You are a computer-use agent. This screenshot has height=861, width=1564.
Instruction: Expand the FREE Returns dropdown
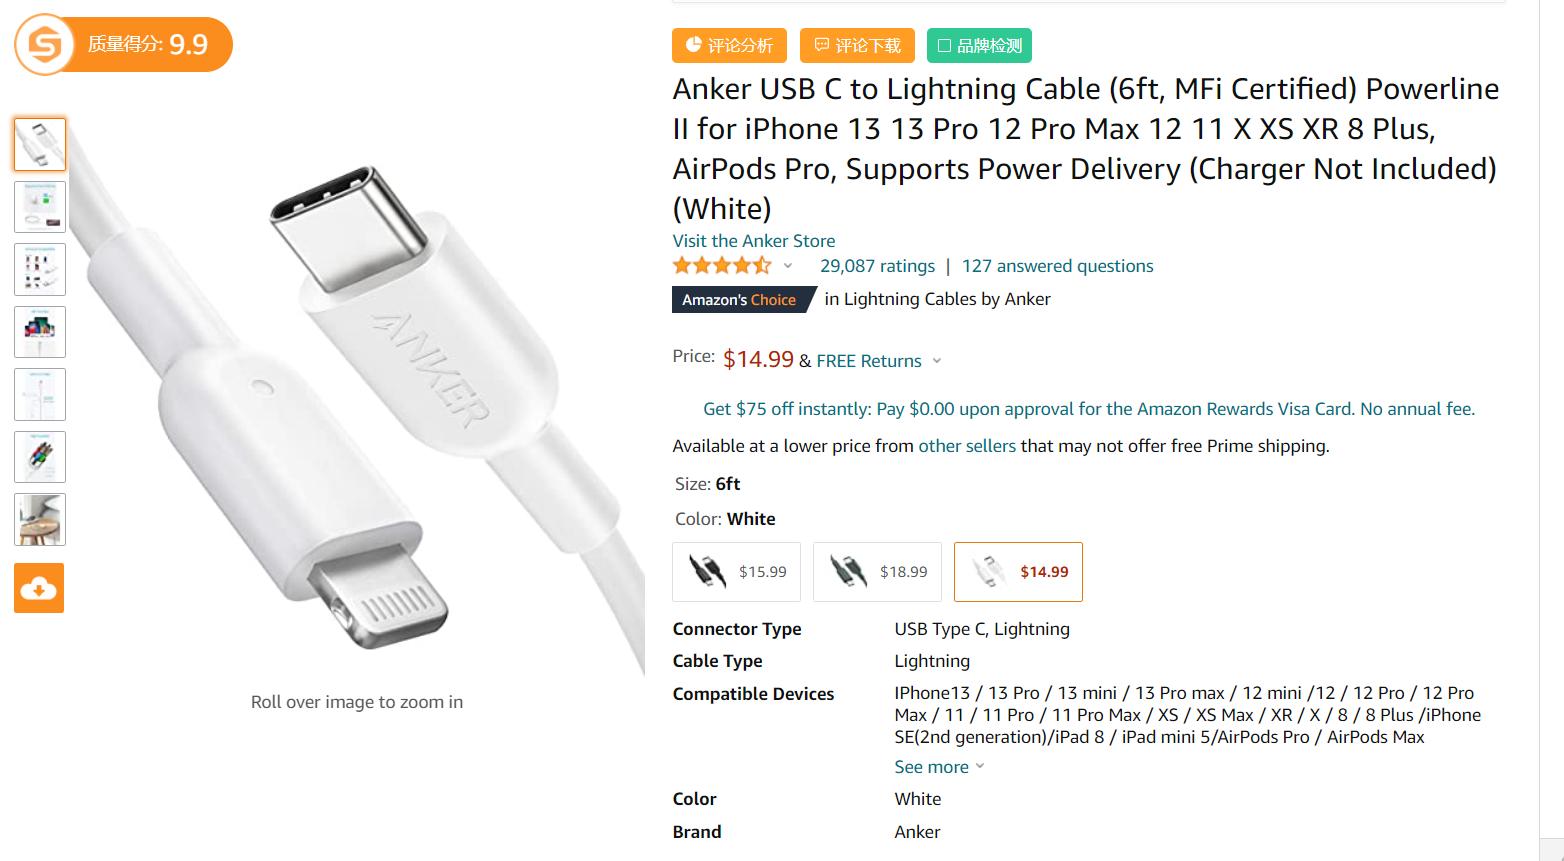tap(937, 361)
